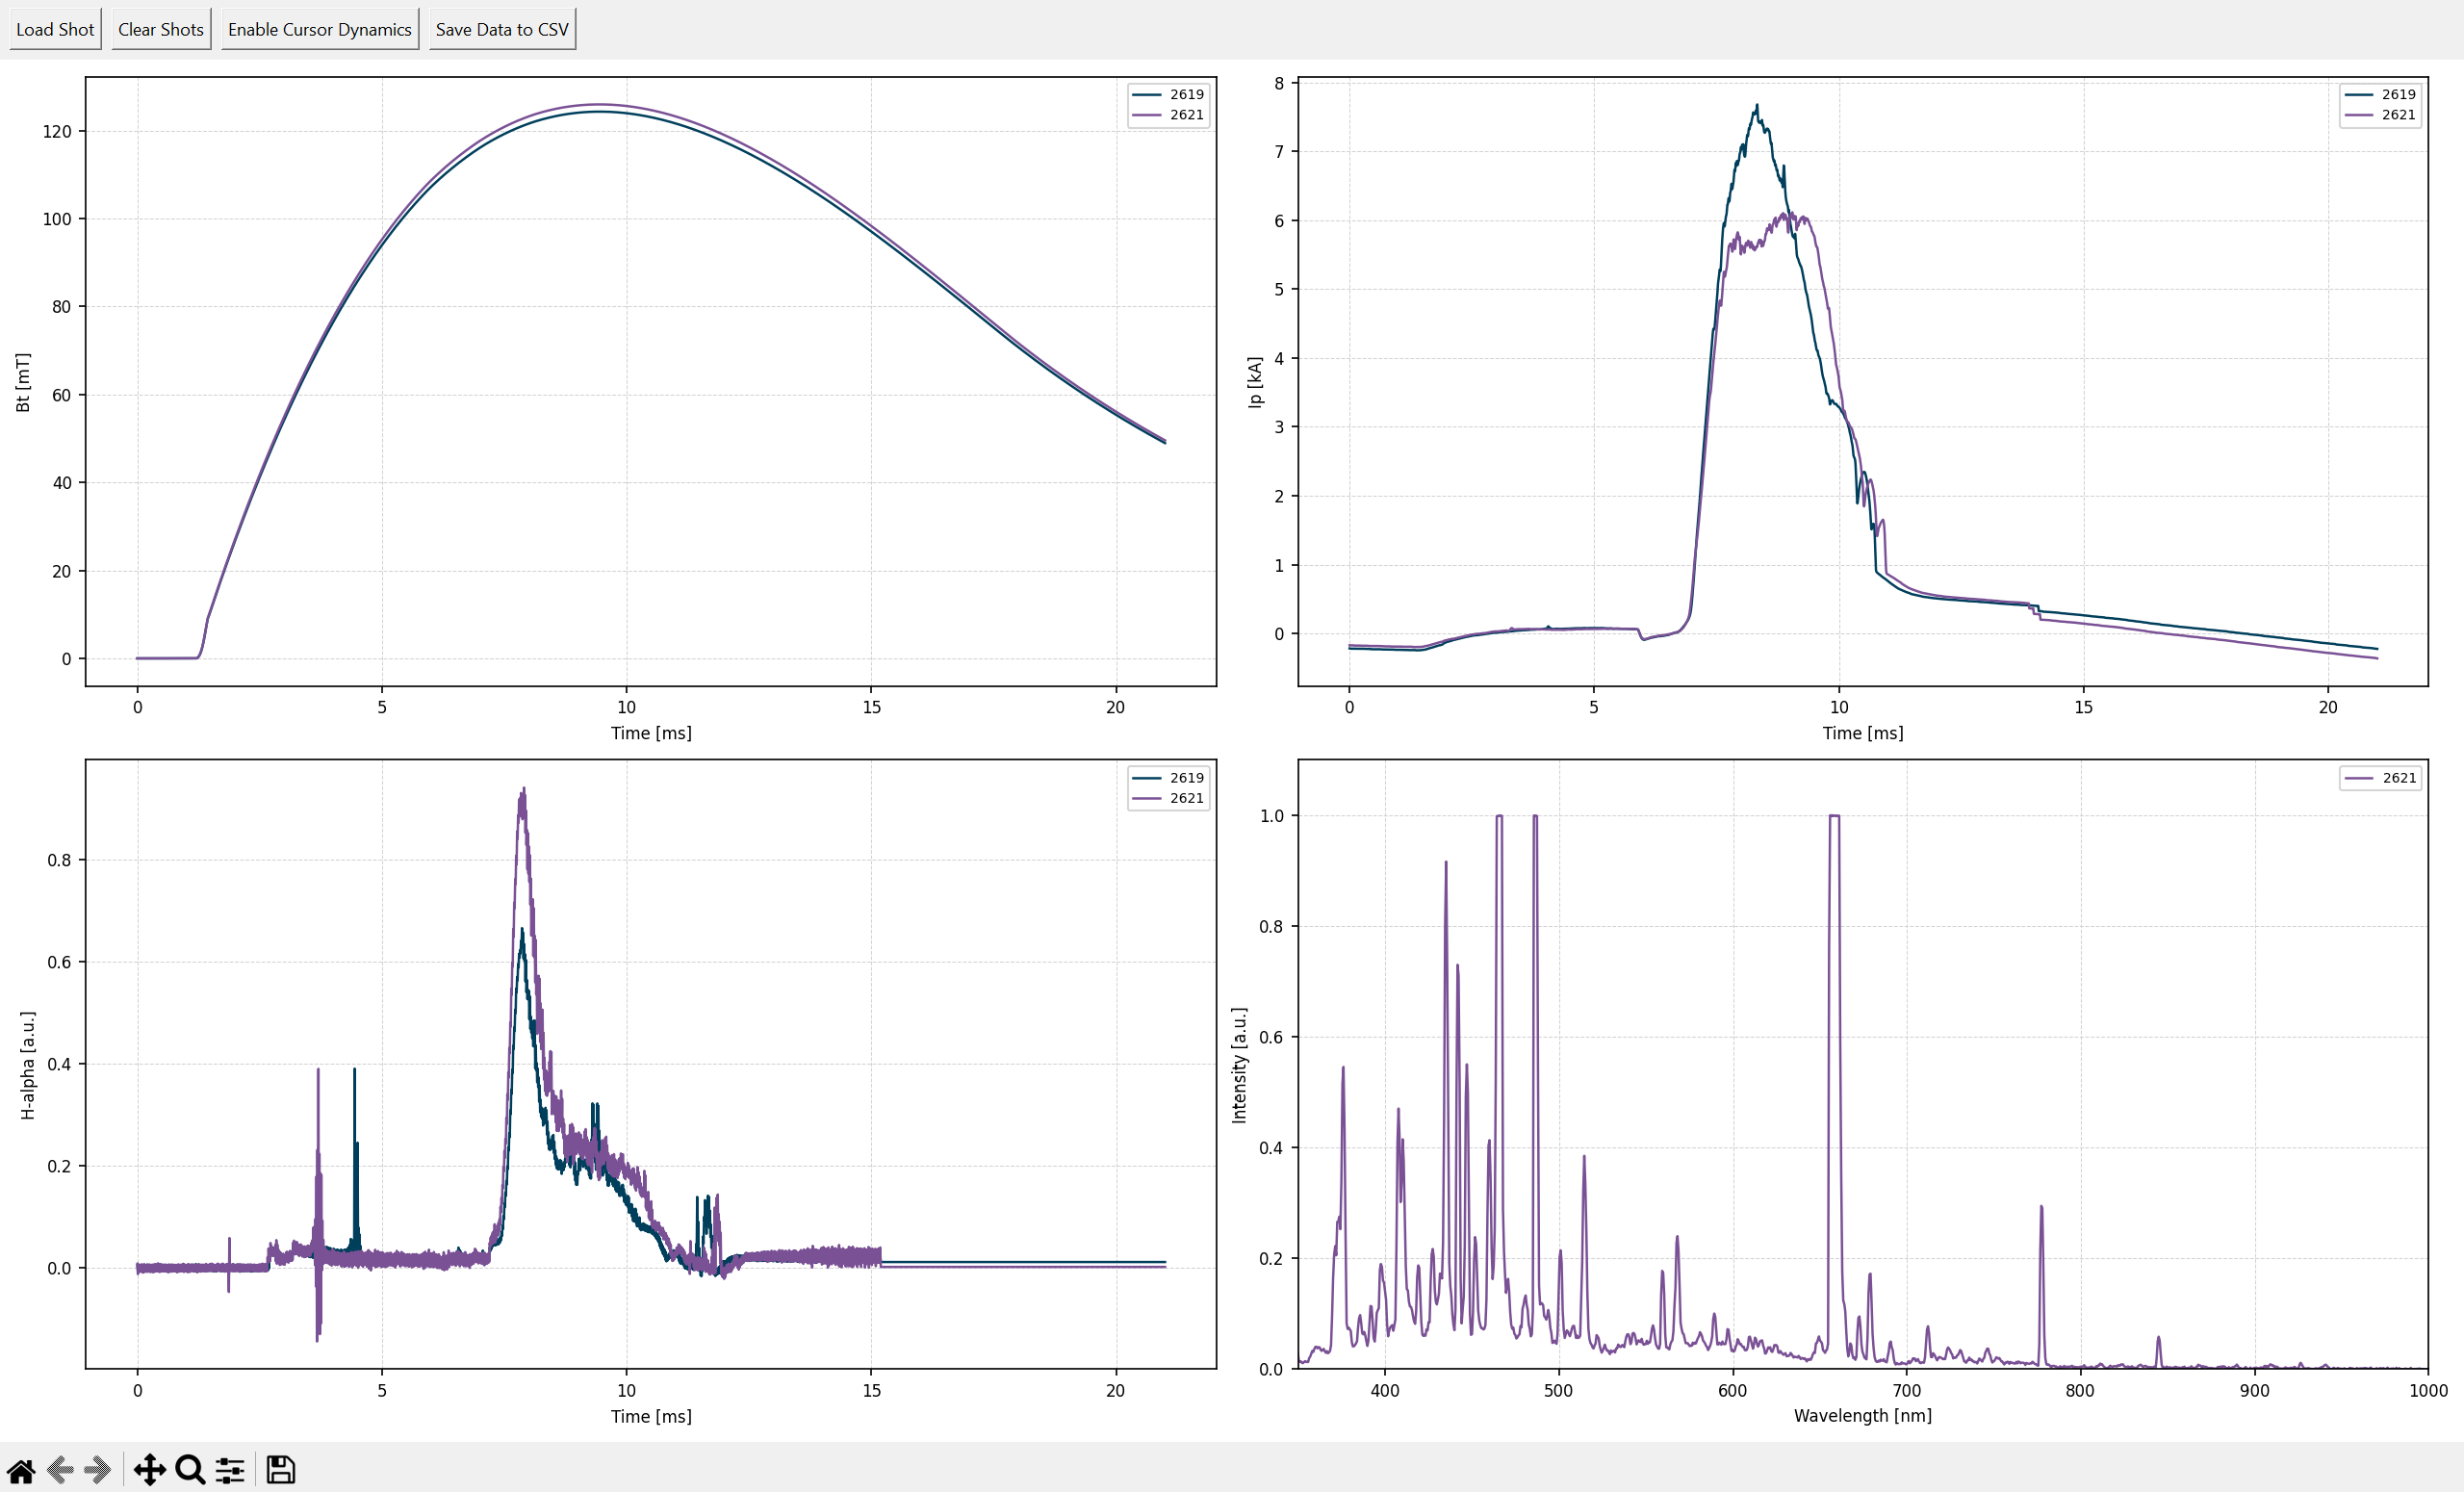Click the Wavelength [nm] axis label
The image size is (2464, 1492).
[x=1862, y=1416]
